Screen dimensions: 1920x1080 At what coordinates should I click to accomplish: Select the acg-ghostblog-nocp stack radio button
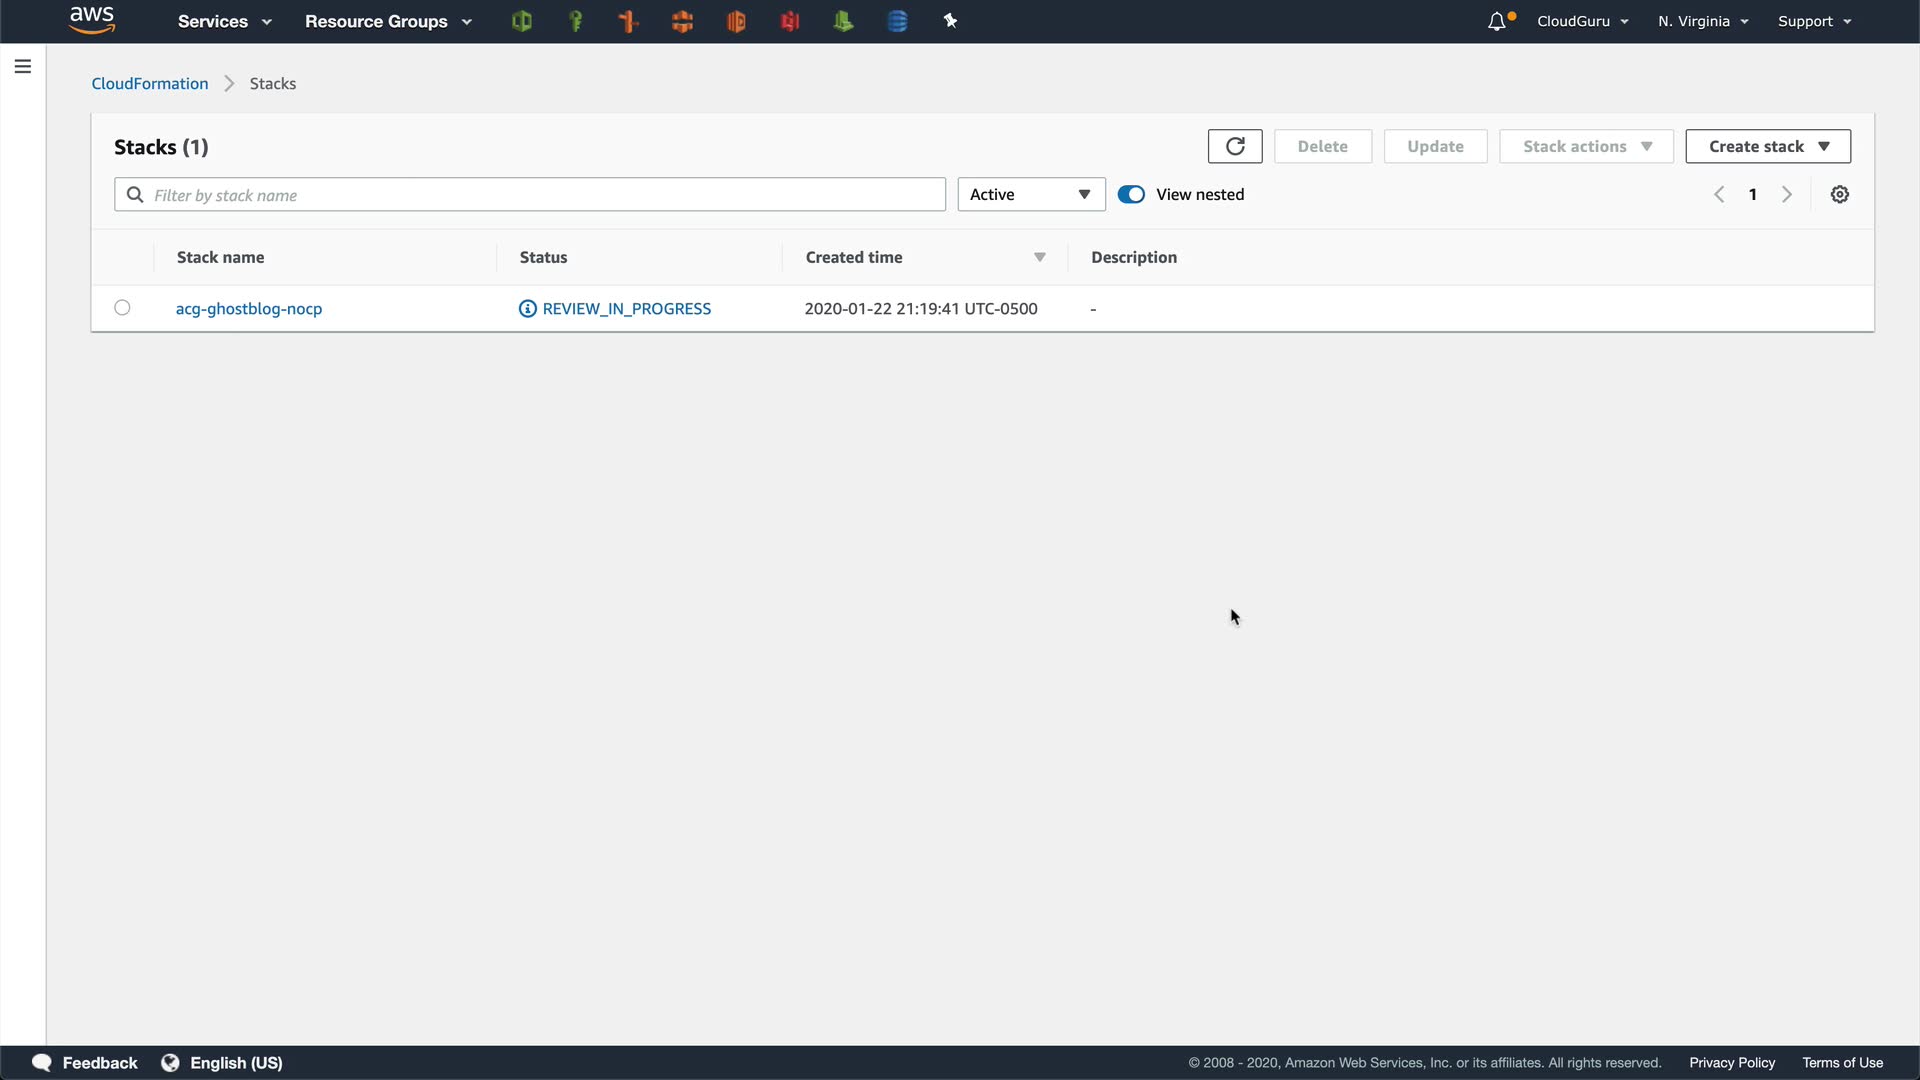pos(122,308)
